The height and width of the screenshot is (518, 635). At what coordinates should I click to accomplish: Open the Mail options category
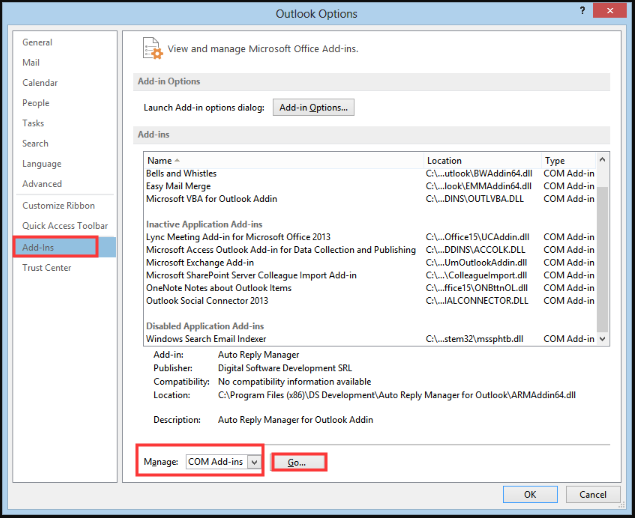(31, 62)
